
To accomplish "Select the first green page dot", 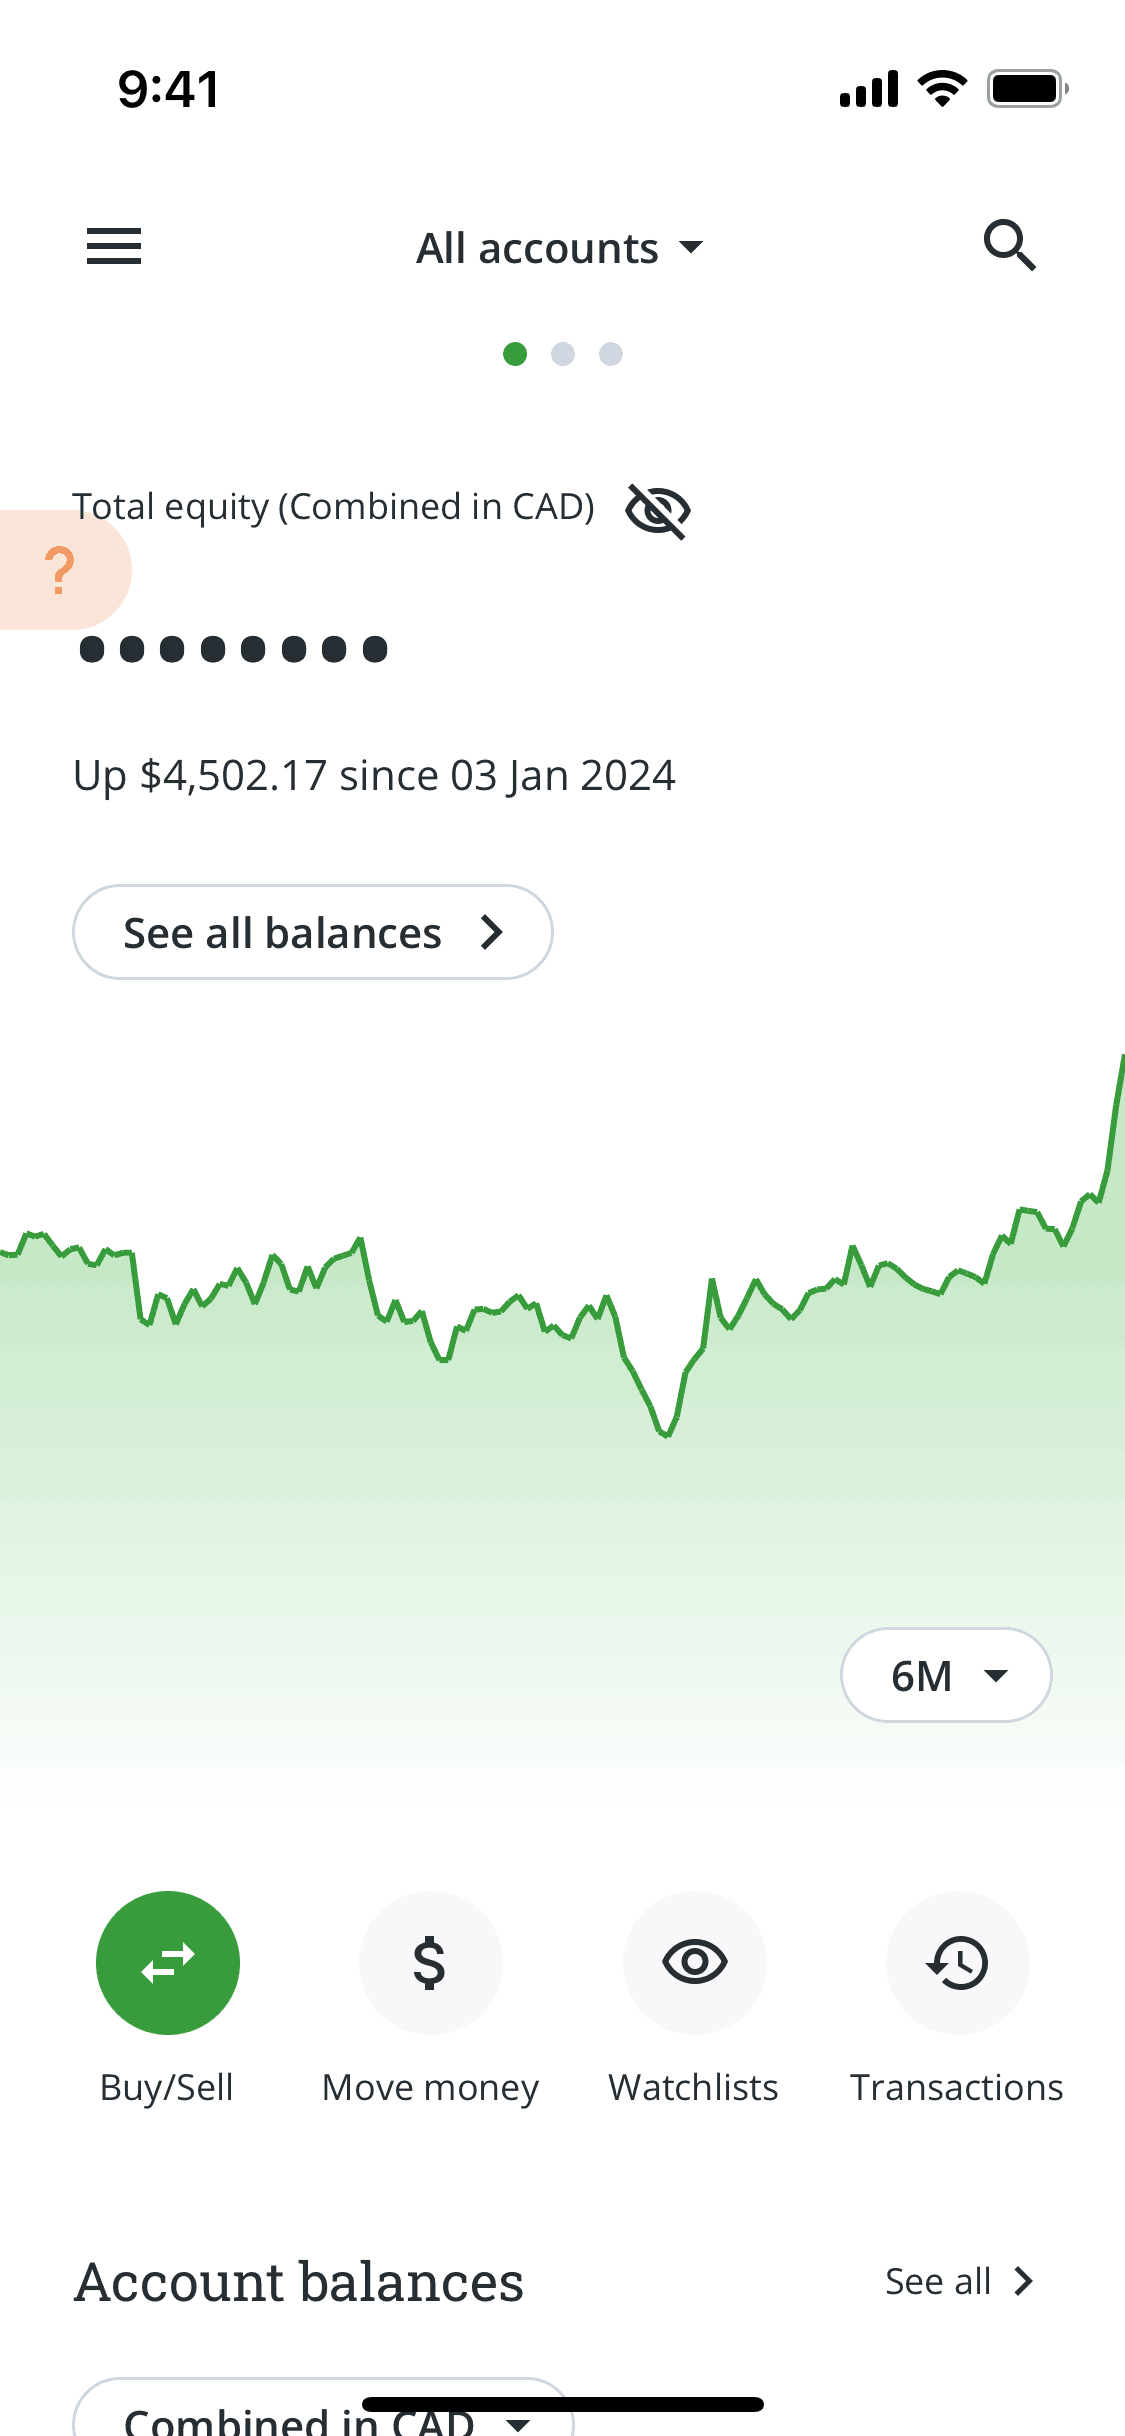I will pos(515,354).
